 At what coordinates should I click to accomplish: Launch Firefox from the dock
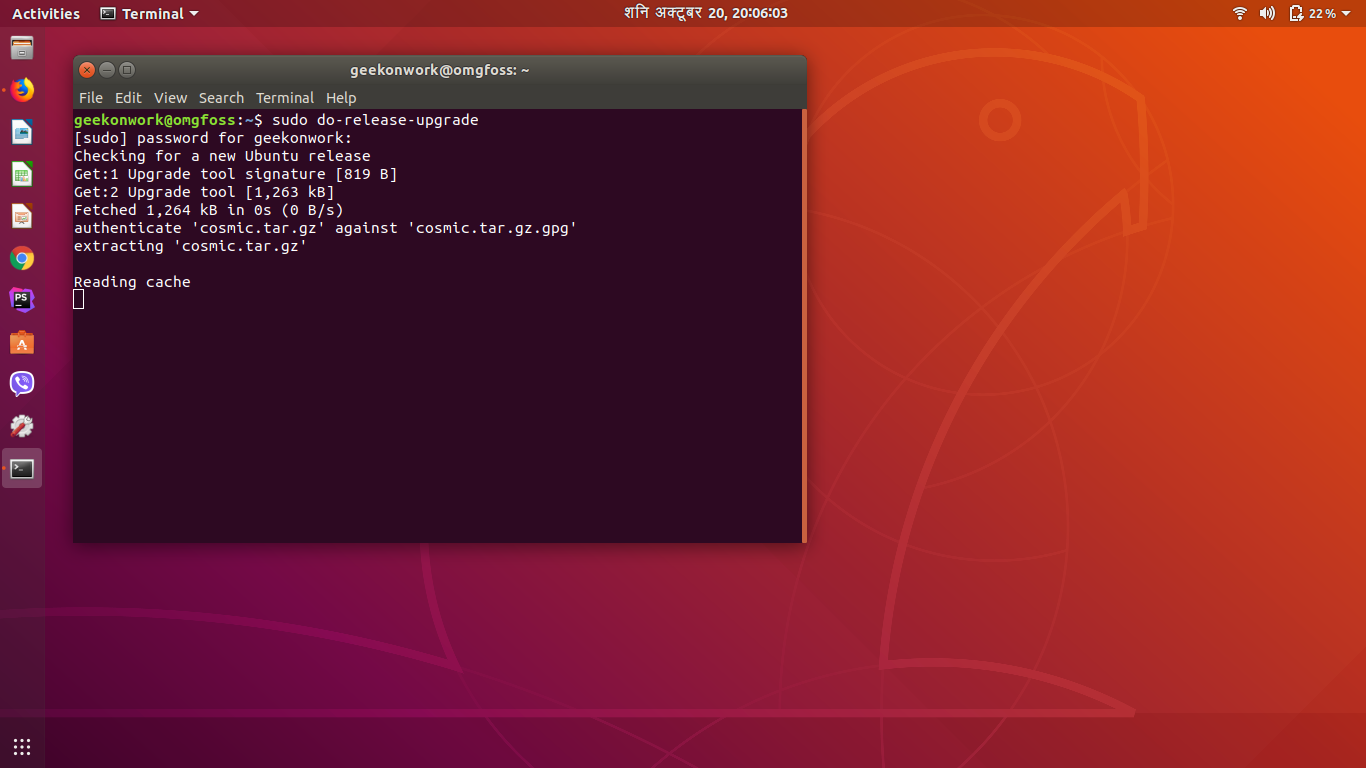coord(22,90)
